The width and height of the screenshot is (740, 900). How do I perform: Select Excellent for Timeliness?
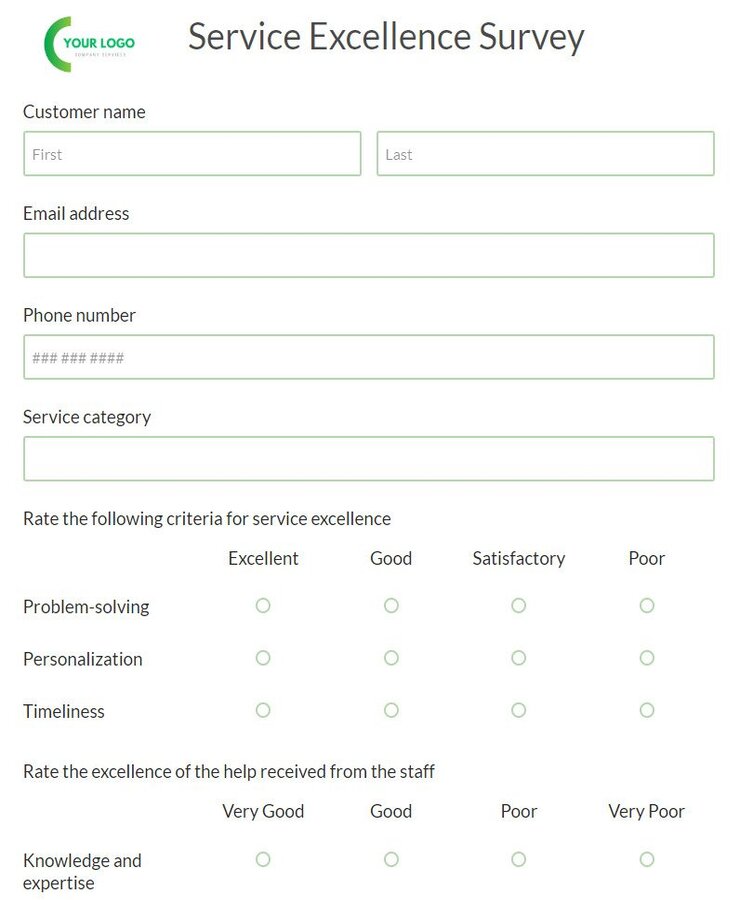(x=263, y=710)
